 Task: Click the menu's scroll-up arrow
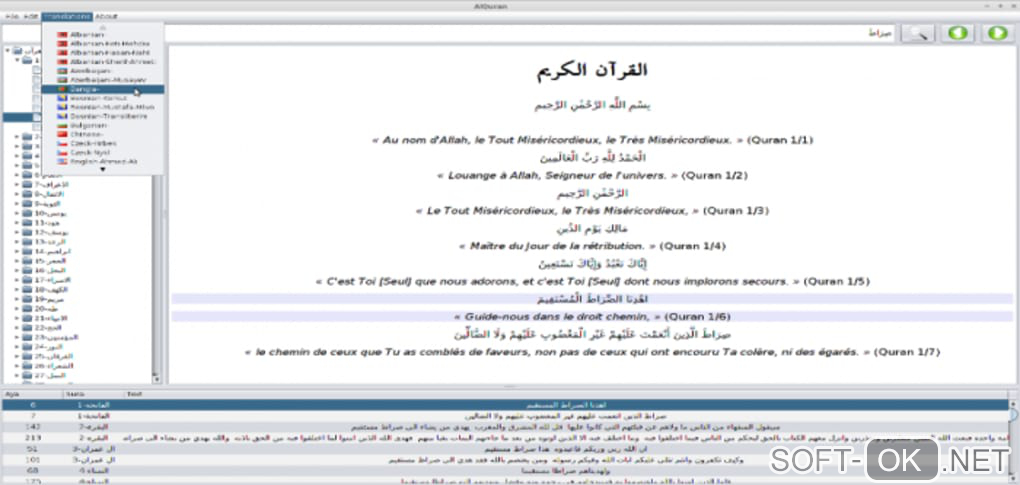[x=103, y=27]
